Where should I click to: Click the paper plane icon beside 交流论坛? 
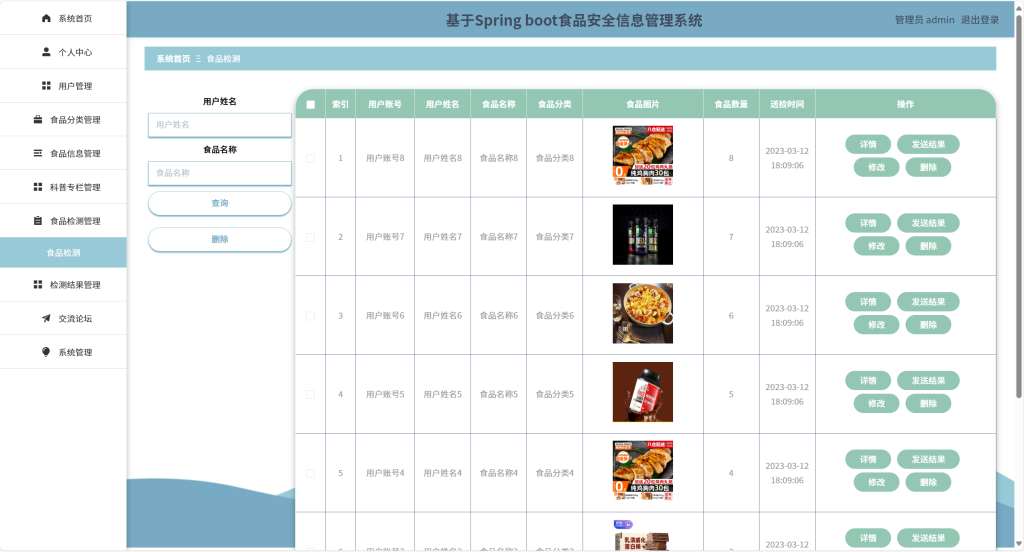(x=46, y=318)
